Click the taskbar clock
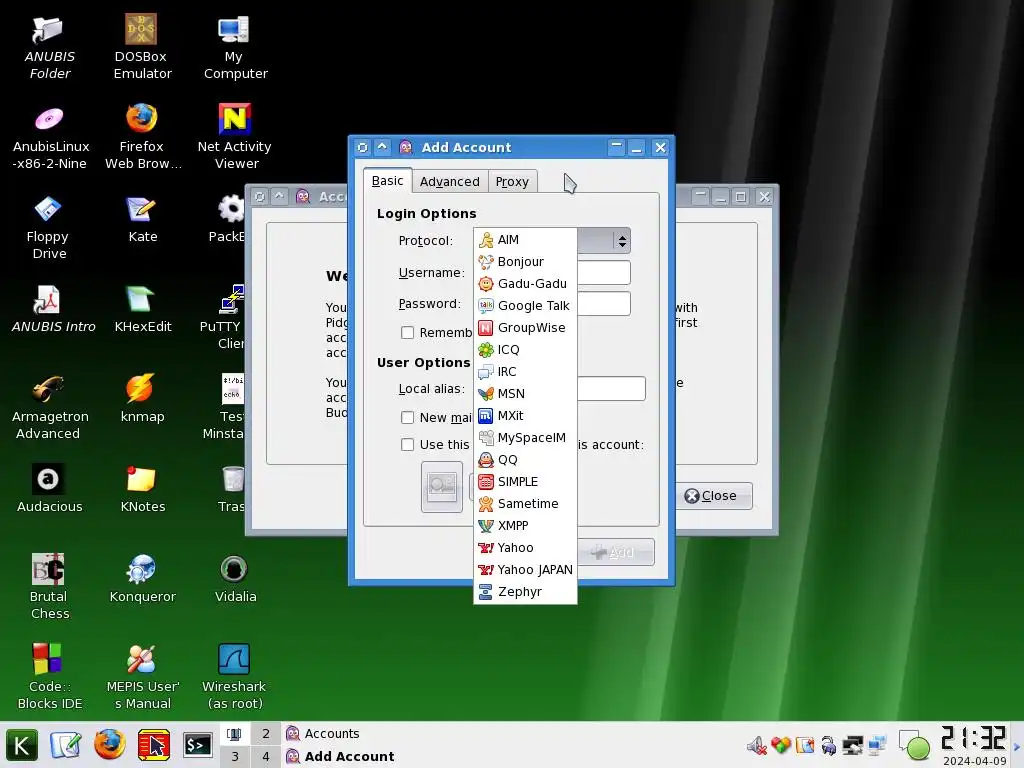The image size is (1024, 768). 973,744
